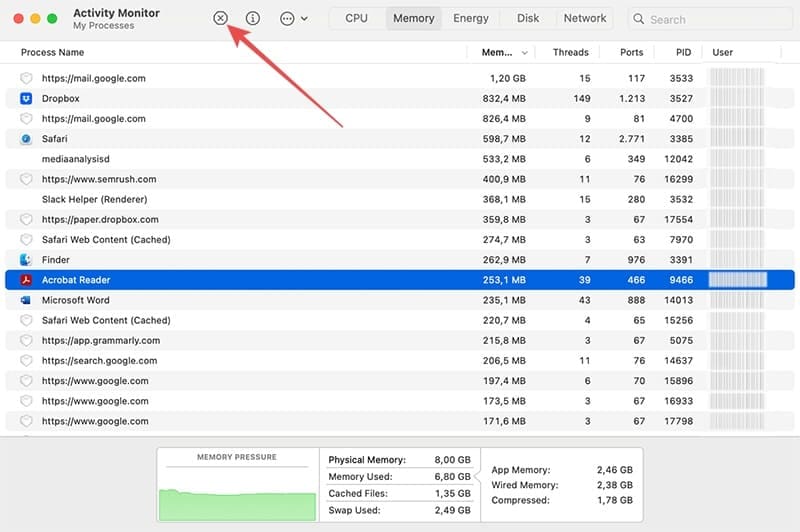Click PID 12042 cell
Image resolution: width=800 pixels, height=532 pixels.
678,159
